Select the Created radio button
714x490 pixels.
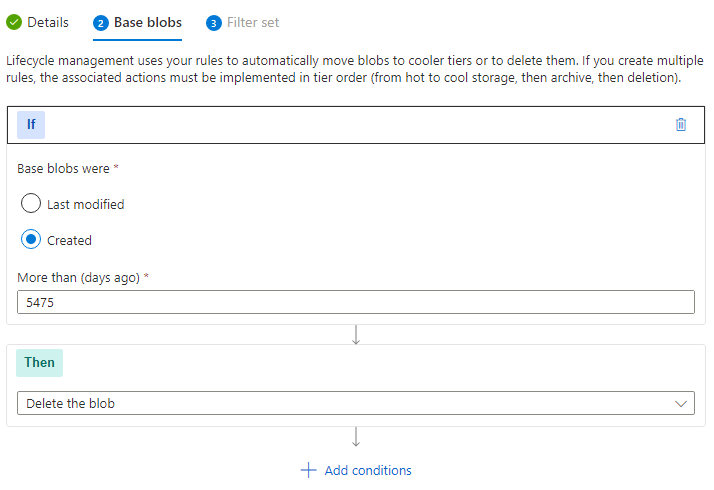[31, 240]
